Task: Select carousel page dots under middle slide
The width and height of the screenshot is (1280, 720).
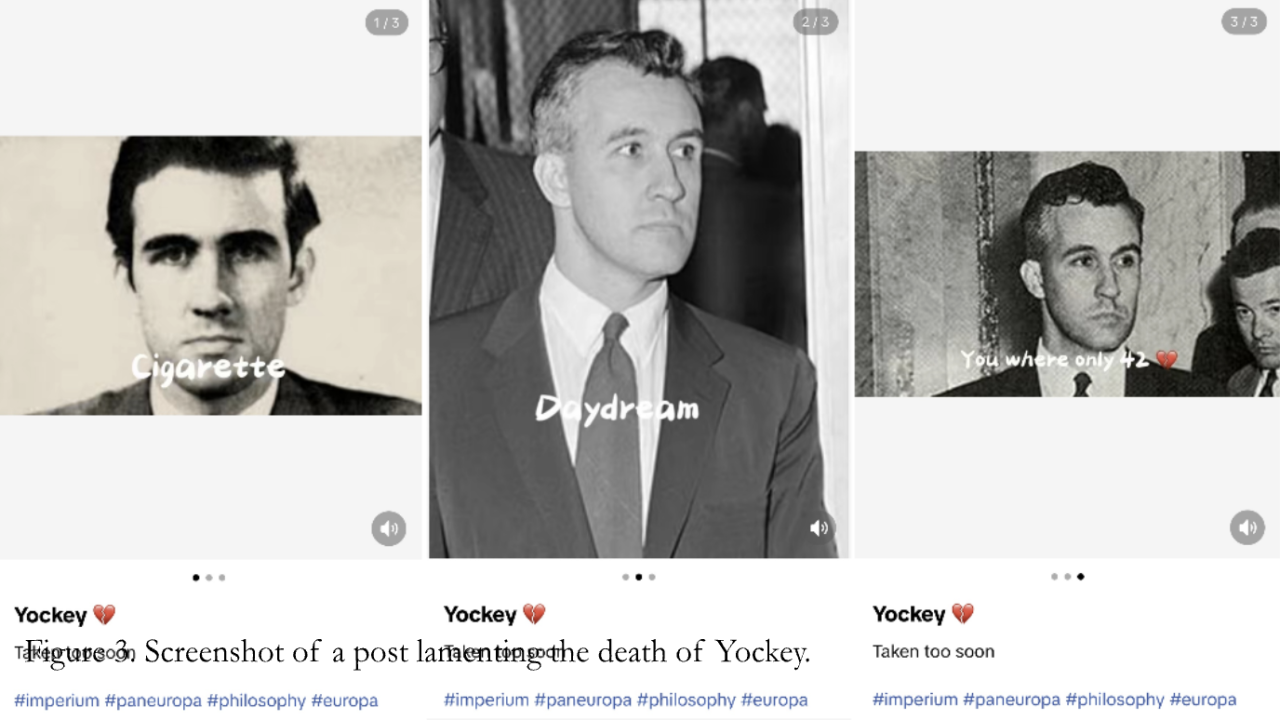Action: coord(638,577)
